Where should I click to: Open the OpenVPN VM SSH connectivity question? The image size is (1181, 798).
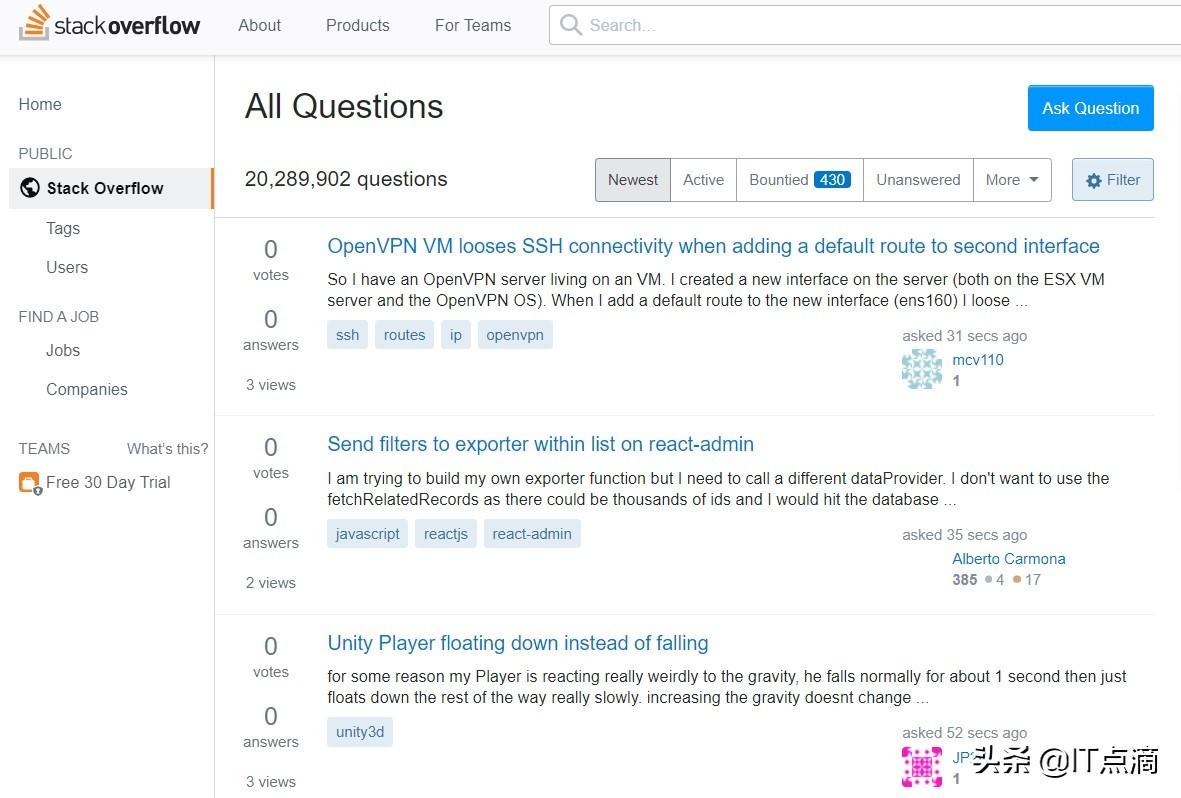point(713,246)
